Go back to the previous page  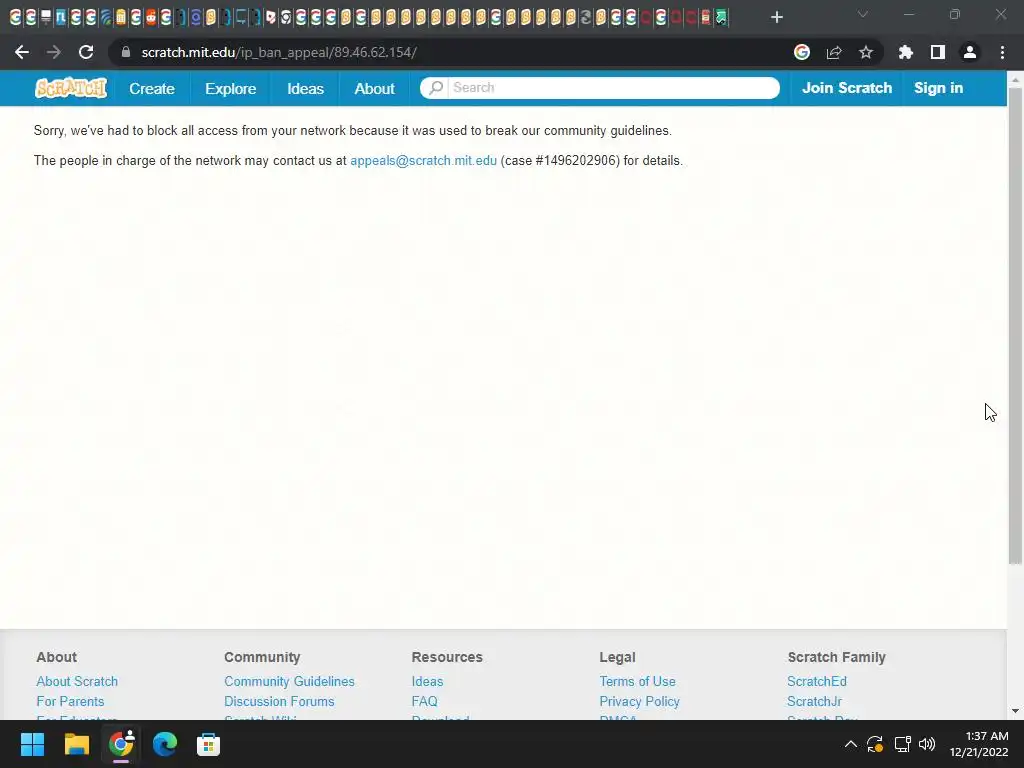[x=22, y=52]
